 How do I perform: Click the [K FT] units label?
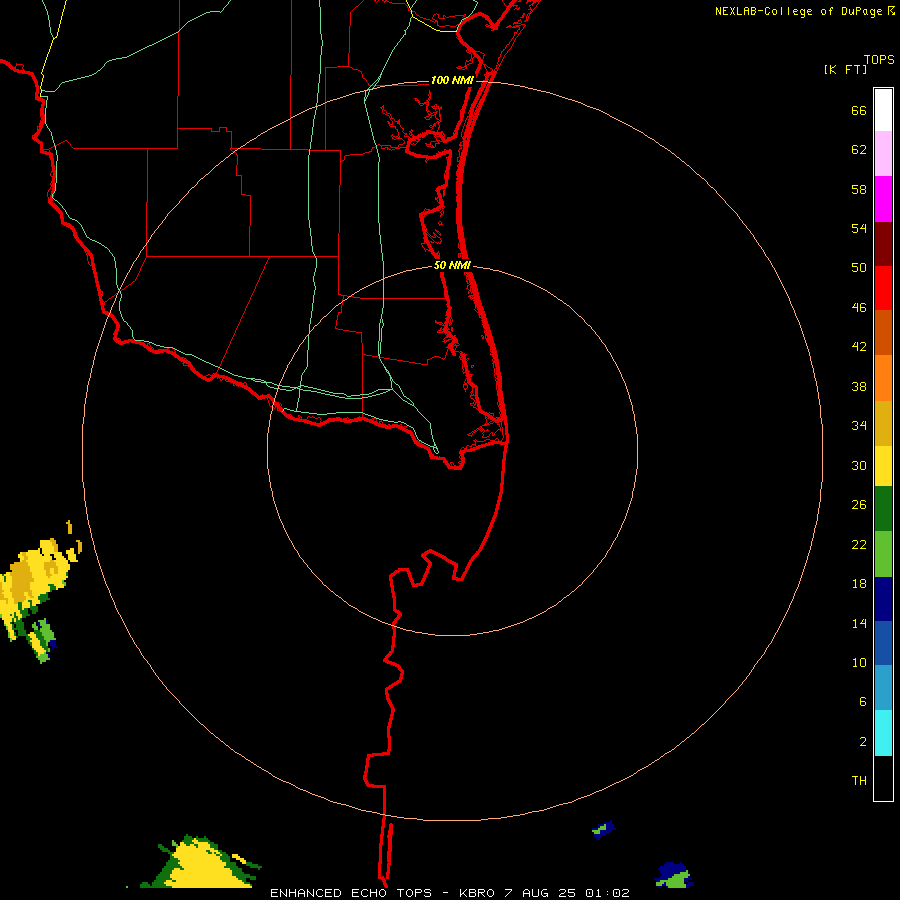click(845, 70)
